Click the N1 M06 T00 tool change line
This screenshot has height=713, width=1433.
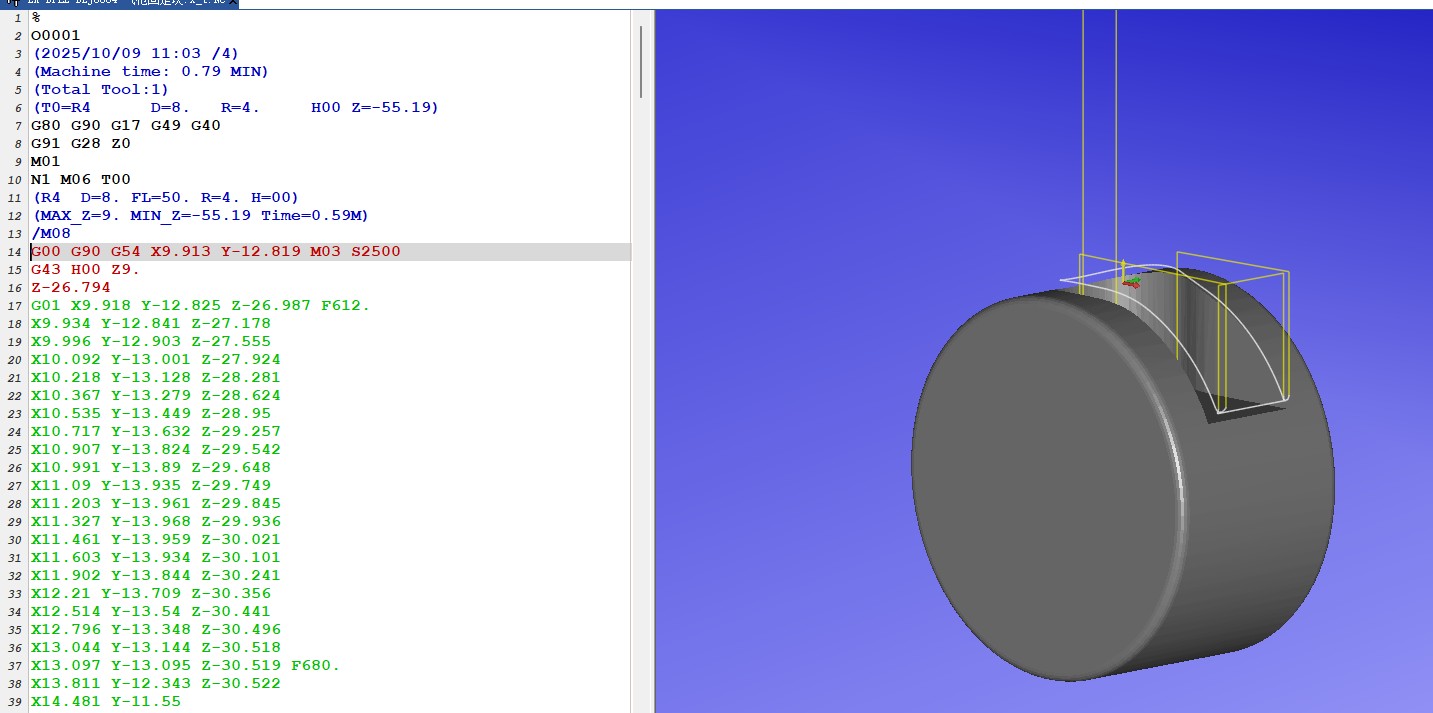click(x=80, y=180)
